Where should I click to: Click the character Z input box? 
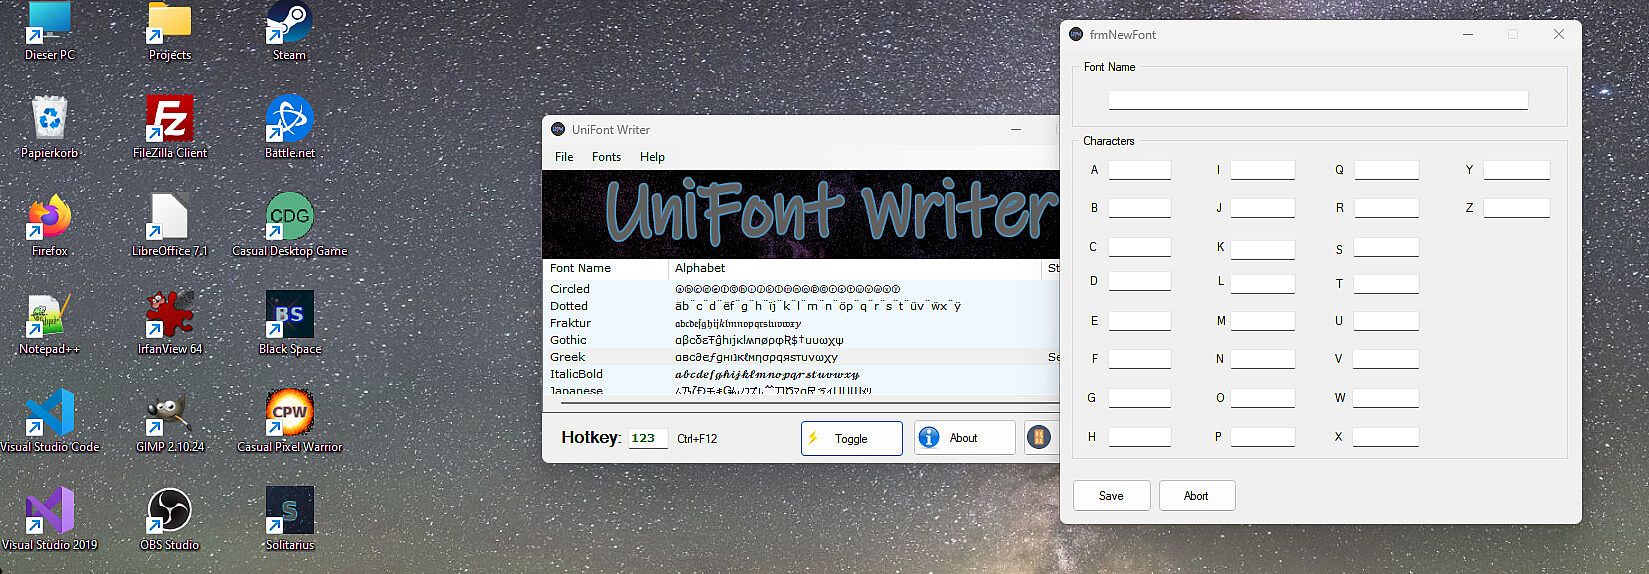(x=1516, y=208)
